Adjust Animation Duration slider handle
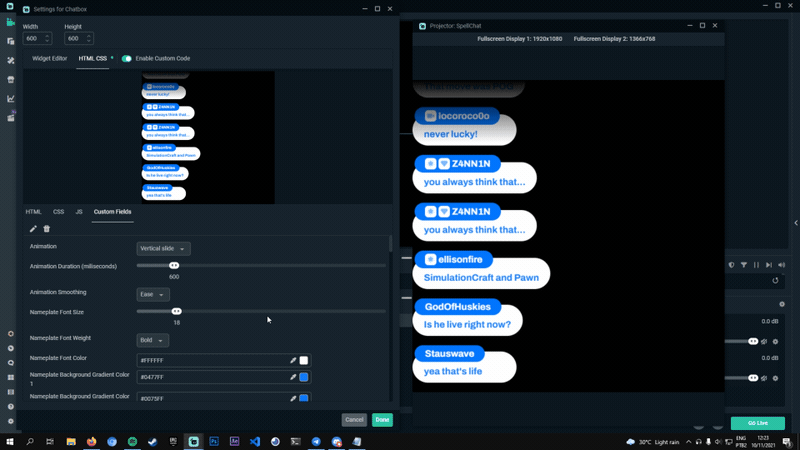The height and width of the screenshot is (450, 800). [x=174, y=265]
